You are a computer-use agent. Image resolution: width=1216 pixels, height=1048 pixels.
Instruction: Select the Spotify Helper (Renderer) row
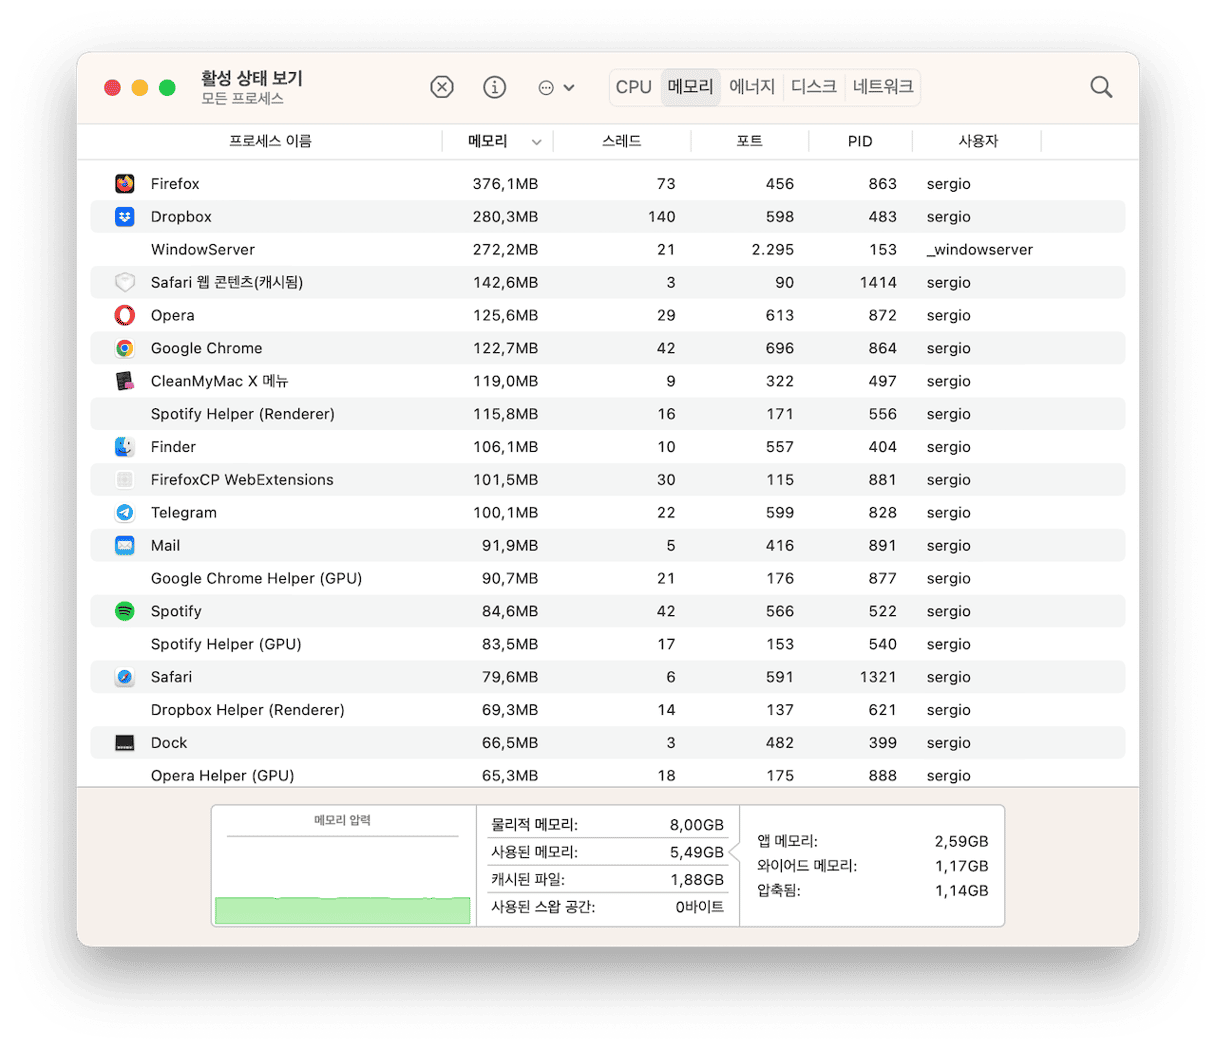[608, 414]
